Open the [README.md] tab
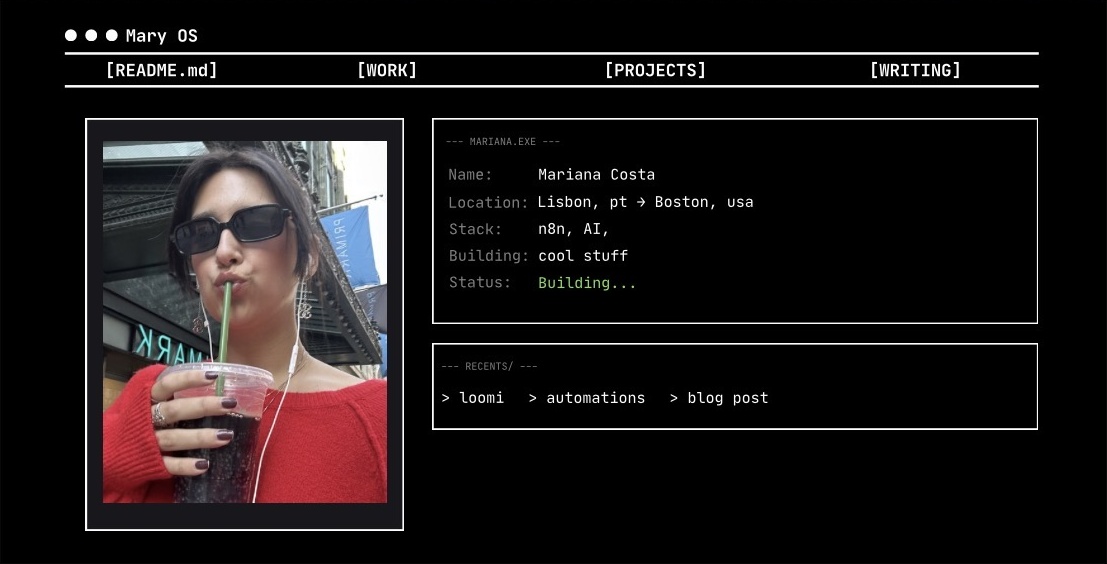Screen dimensions: 1107x564 click(162, 70)
